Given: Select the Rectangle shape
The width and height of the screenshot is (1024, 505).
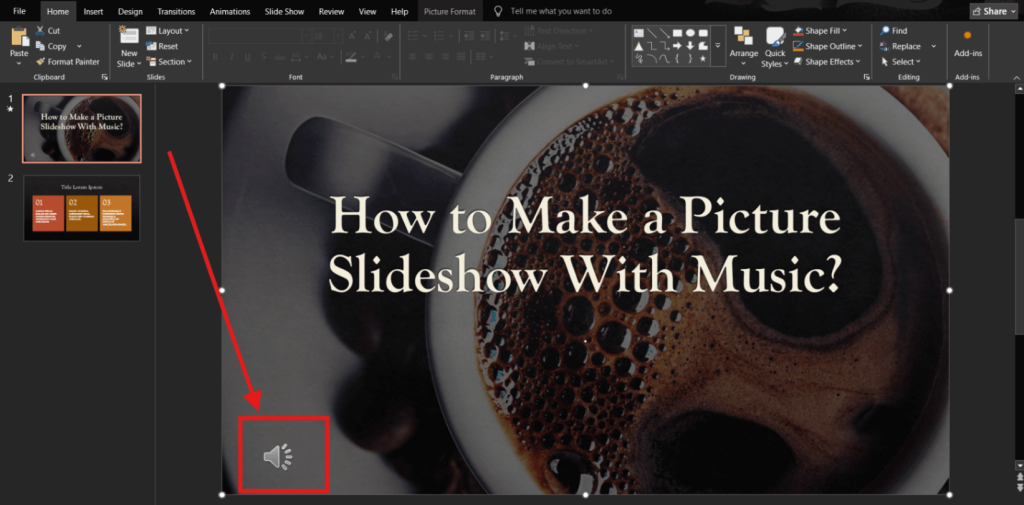Looking at the screenshot, I should [677, 33].
